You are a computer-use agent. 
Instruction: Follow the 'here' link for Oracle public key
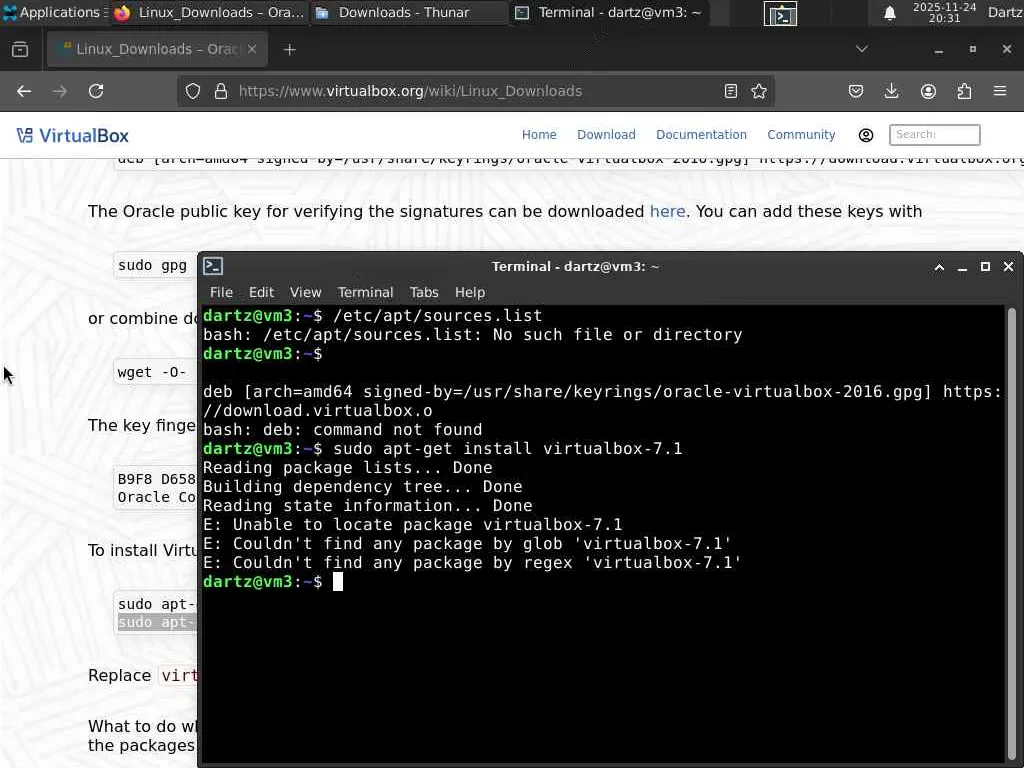[x=667, y=212]
